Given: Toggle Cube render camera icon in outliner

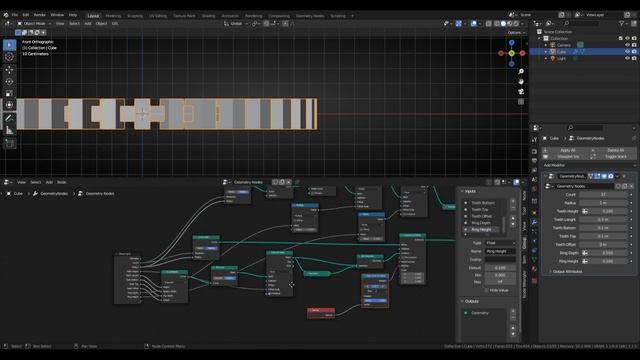Looking at the screenshot, I should point(634,52).
